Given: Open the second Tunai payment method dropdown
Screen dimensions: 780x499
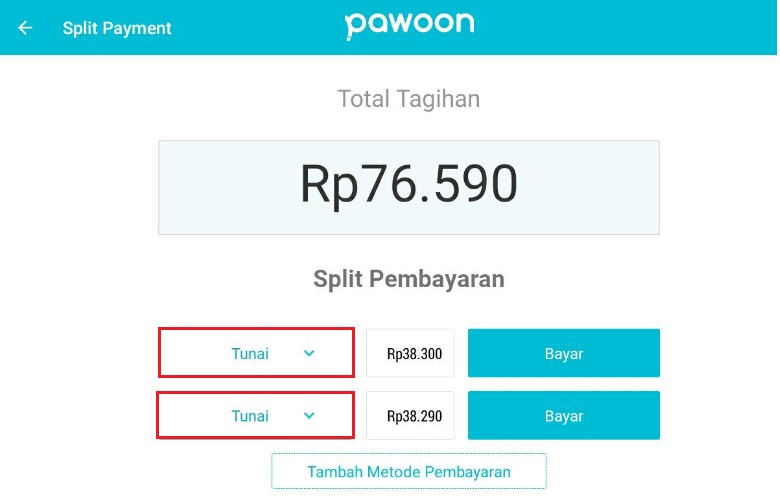Looking at the screenshot, I should tap(255, 415).
